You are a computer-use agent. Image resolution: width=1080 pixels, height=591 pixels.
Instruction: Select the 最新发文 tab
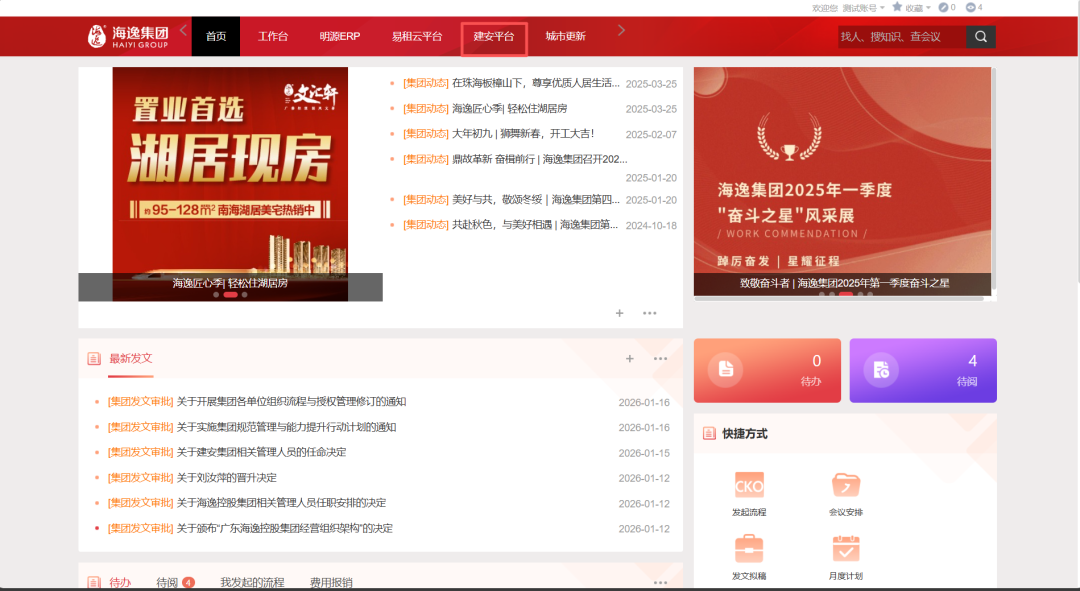(x=131, y=358)
